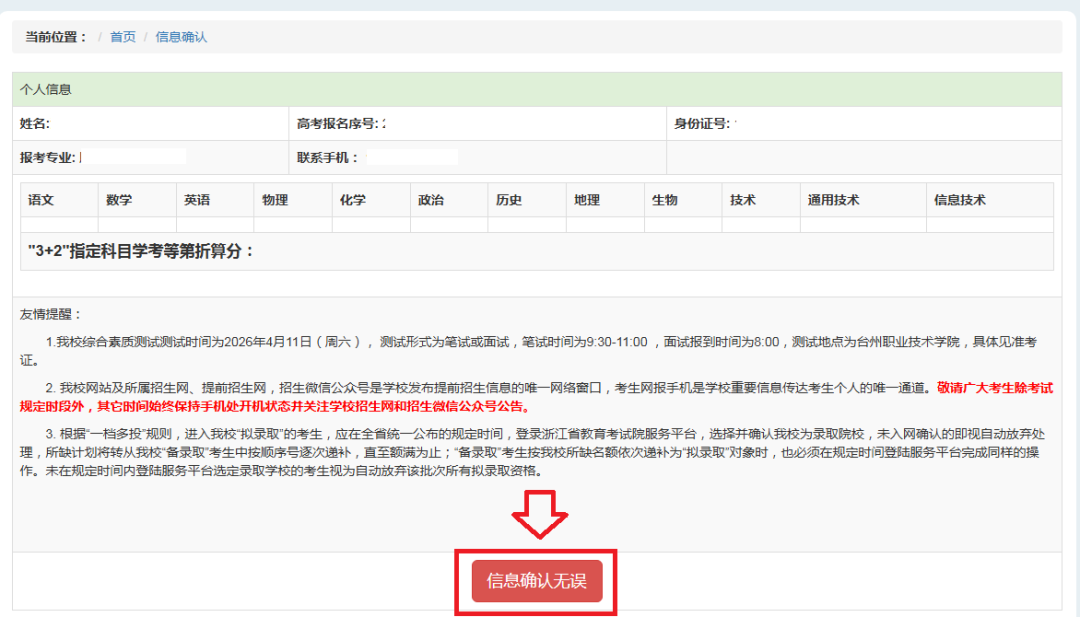The height and width of the screenshot is (617, 1080).
Task: Select the 信息技术 column header
Action: point(959,200)
